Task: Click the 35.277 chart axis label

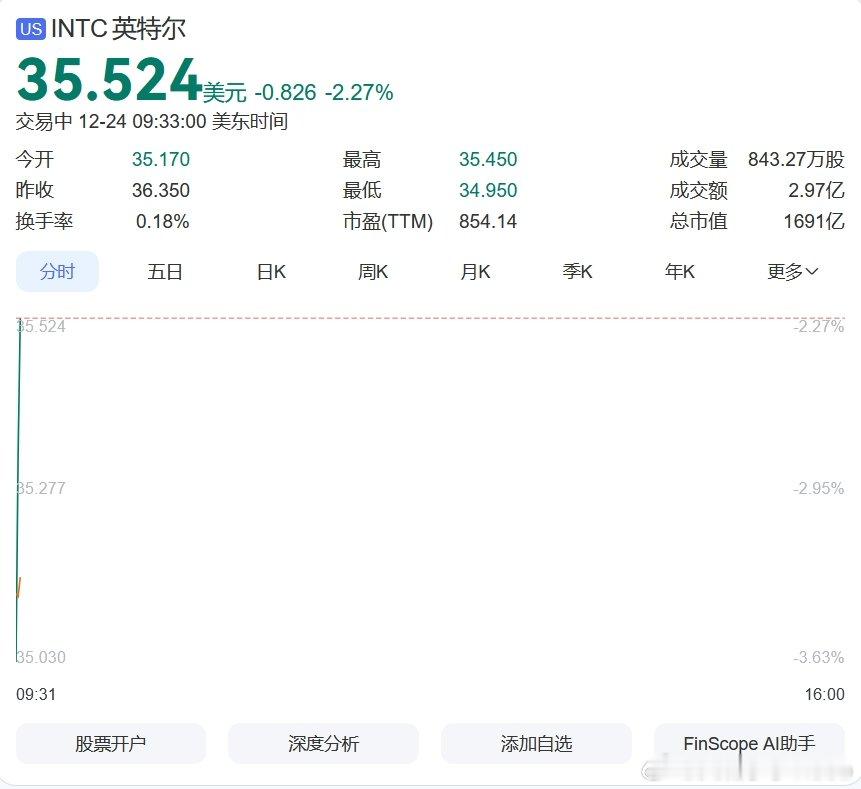Action: click(x=41, y=488)
